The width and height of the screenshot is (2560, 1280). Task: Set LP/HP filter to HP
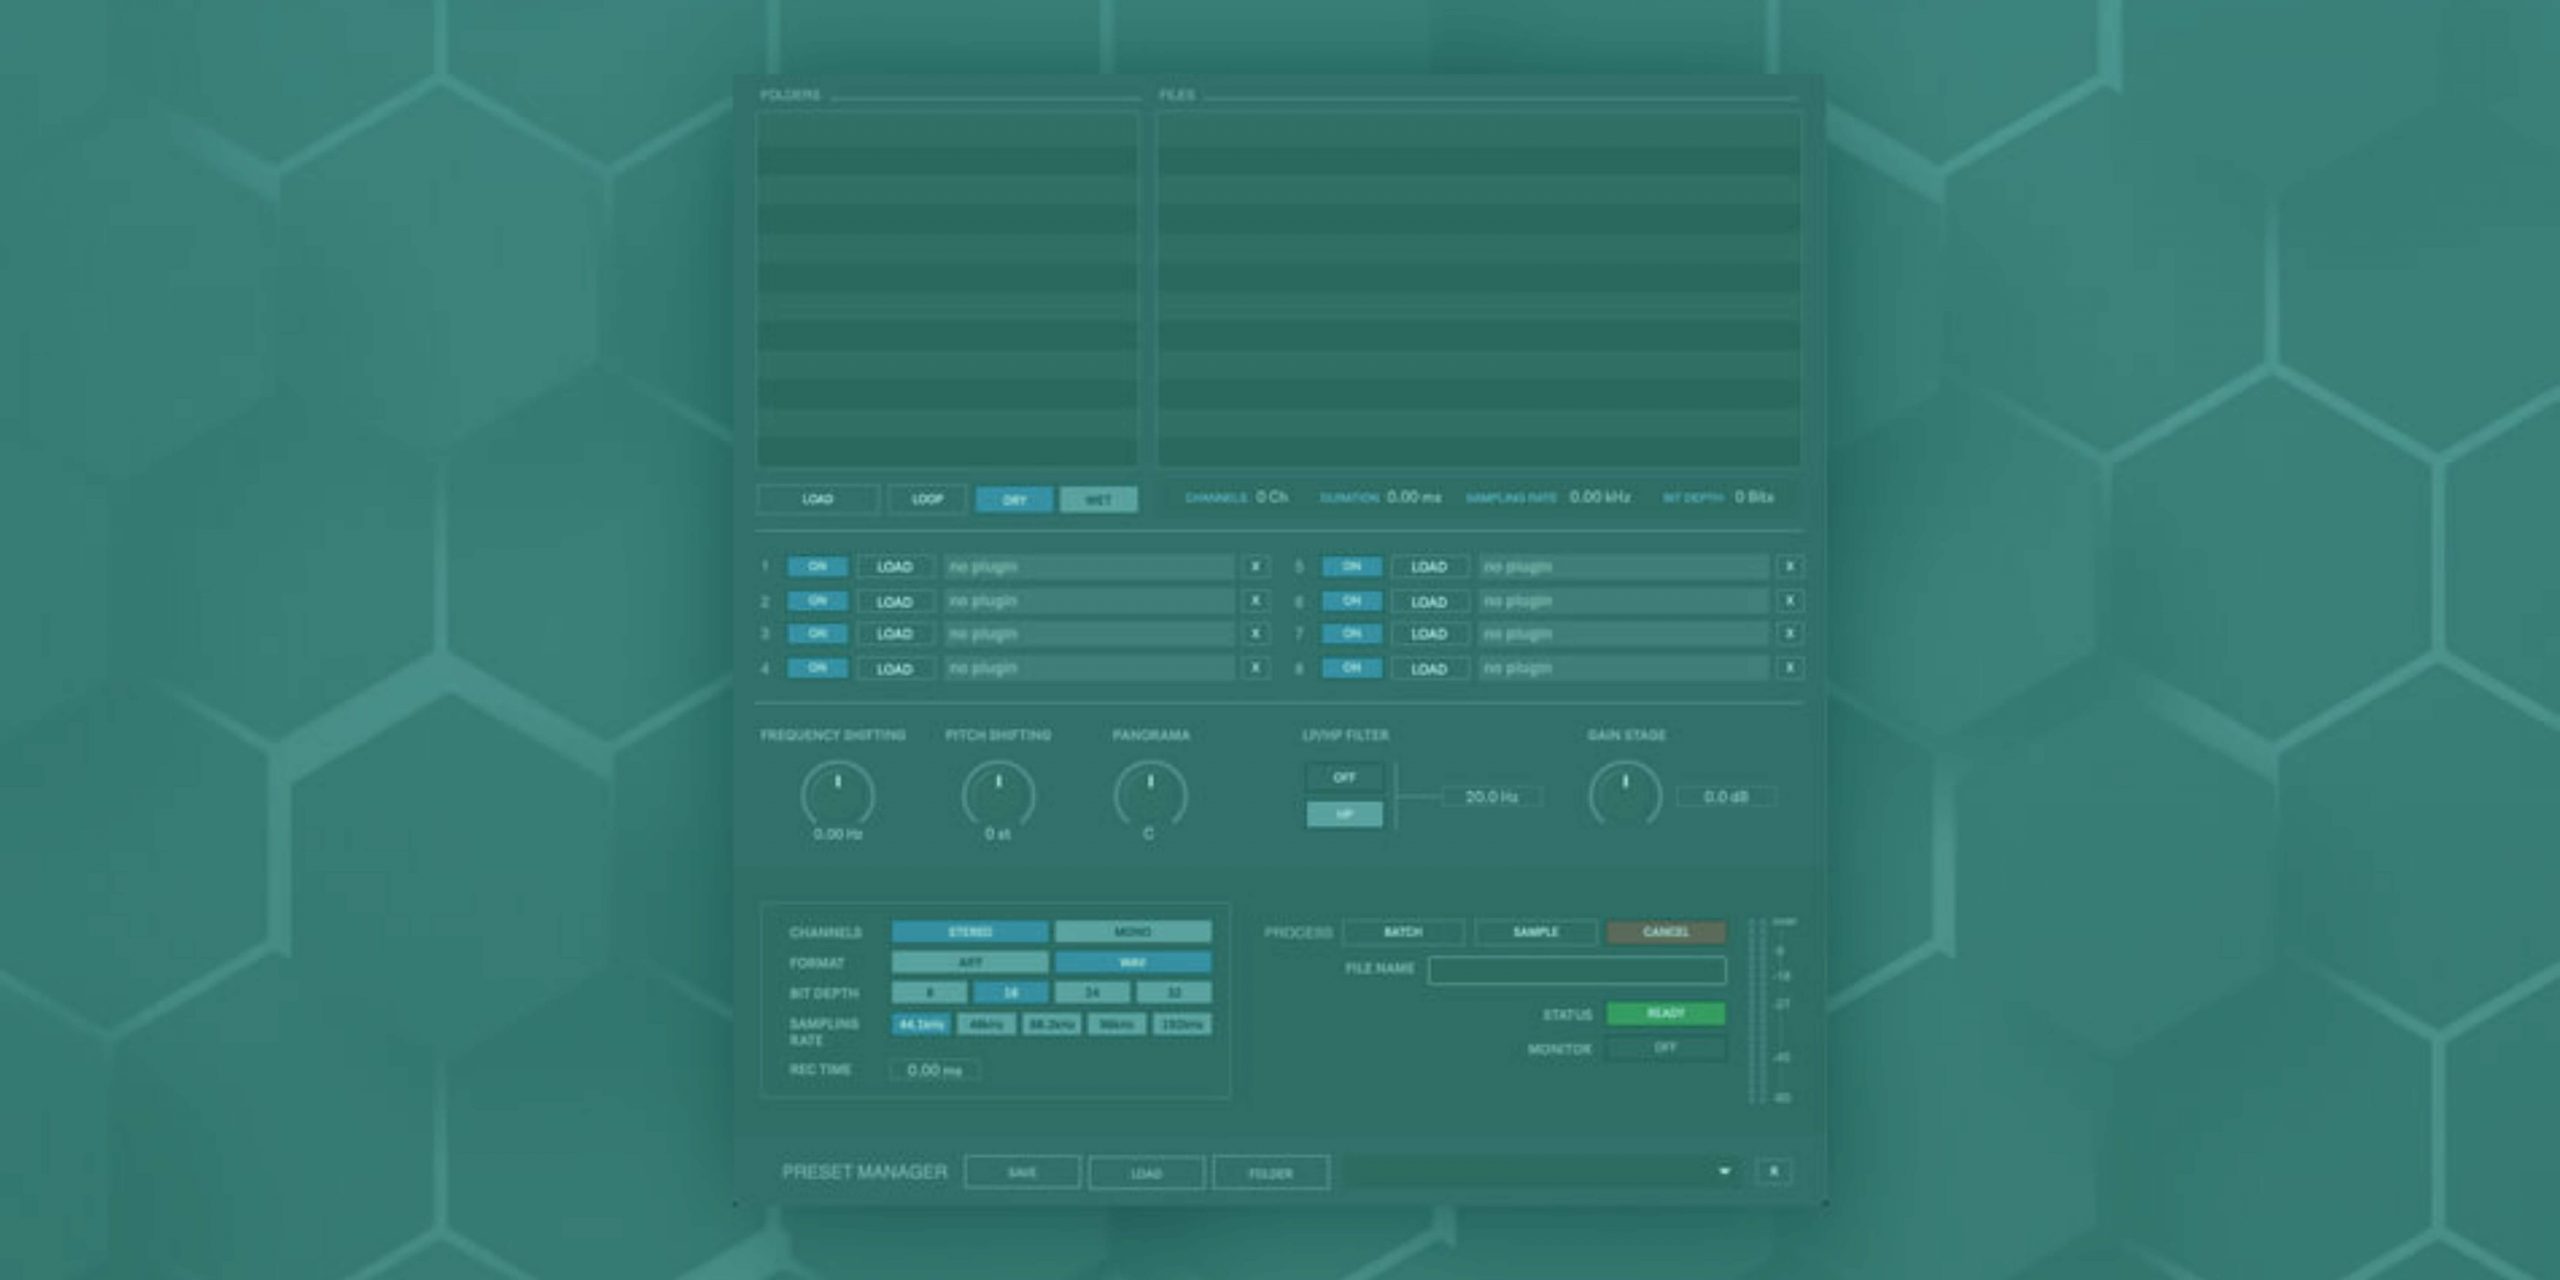coord(1344,814)
